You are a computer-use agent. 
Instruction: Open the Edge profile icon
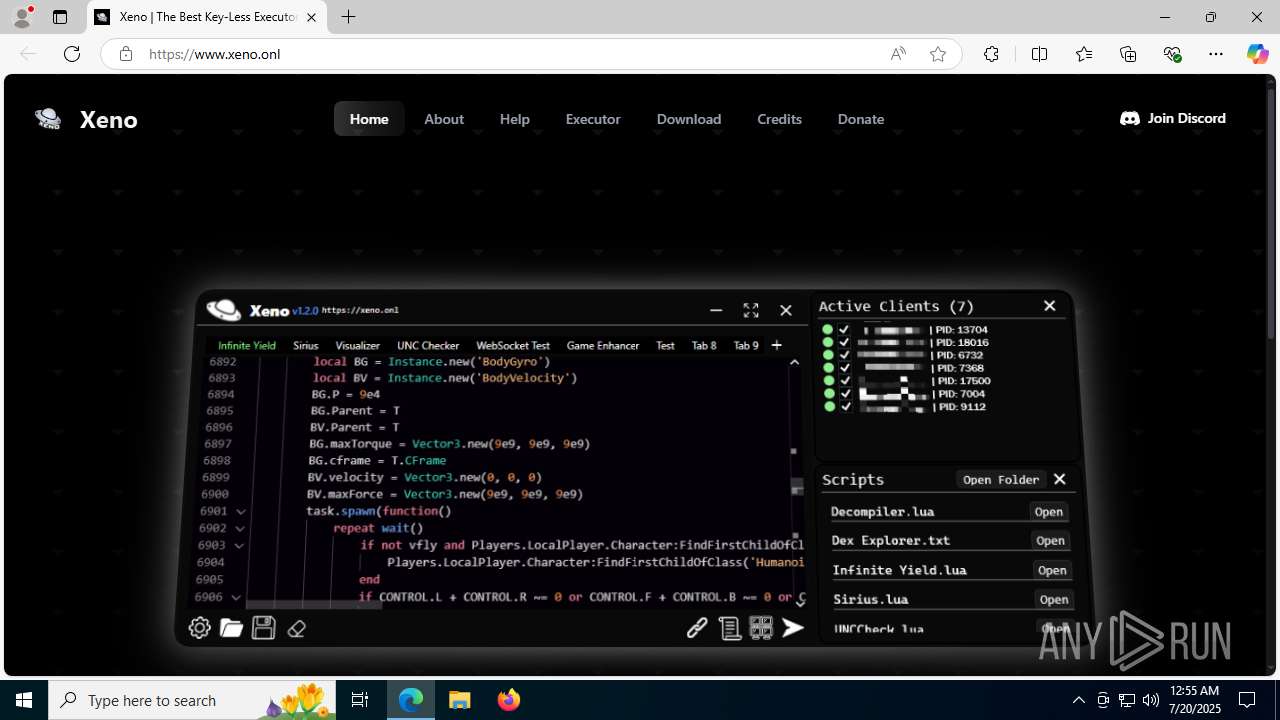pos(22,17)
